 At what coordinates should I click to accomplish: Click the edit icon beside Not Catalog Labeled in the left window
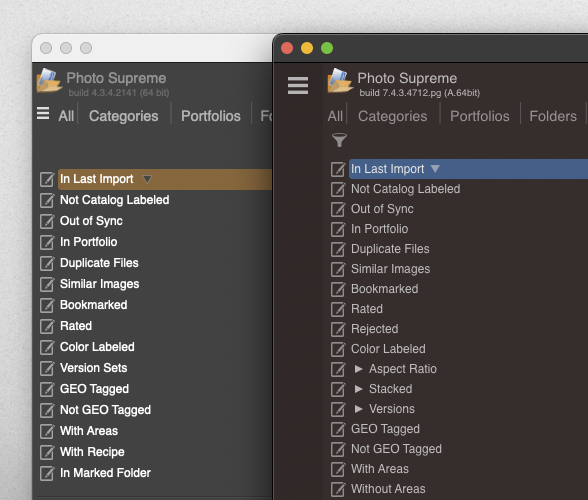[x=47, y=200]
